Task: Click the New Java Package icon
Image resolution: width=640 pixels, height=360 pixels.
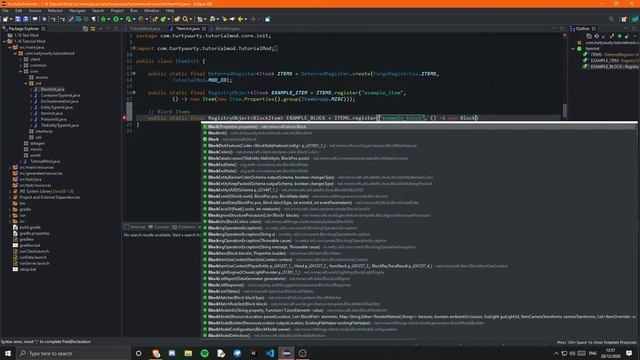Action: coord(154,19)
